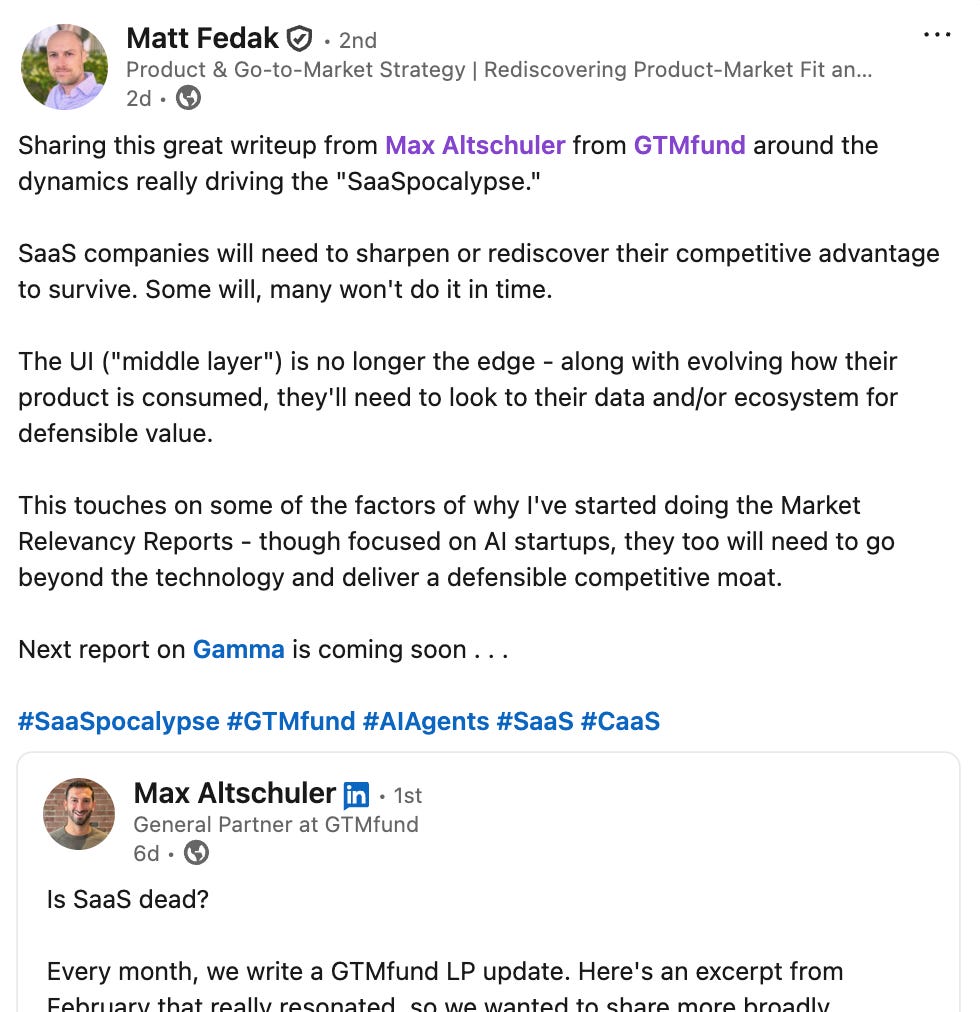
Task: Click the #SaaS hashtag
Action: 535,721
